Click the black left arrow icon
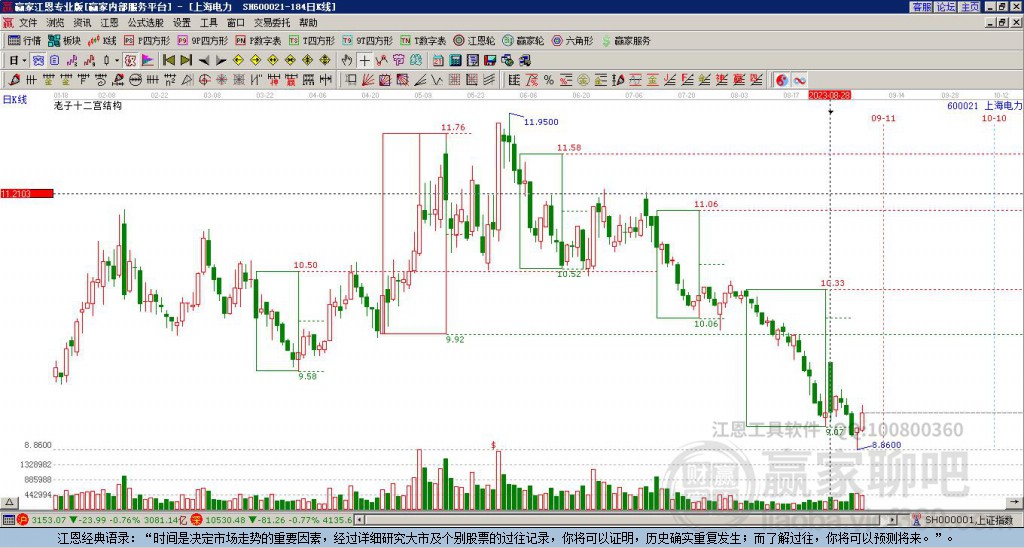This screenshot has height=548, width=1024. (x=204, y=60)
